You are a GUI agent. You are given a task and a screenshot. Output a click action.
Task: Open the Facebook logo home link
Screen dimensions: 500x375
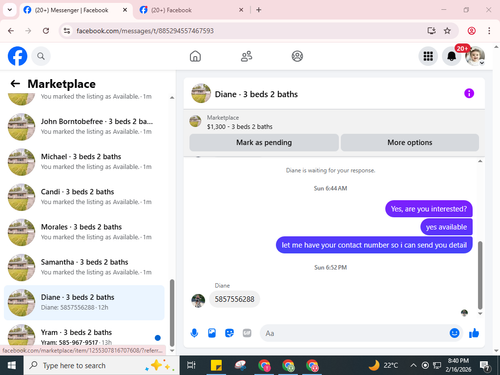[x=17, y=56]
